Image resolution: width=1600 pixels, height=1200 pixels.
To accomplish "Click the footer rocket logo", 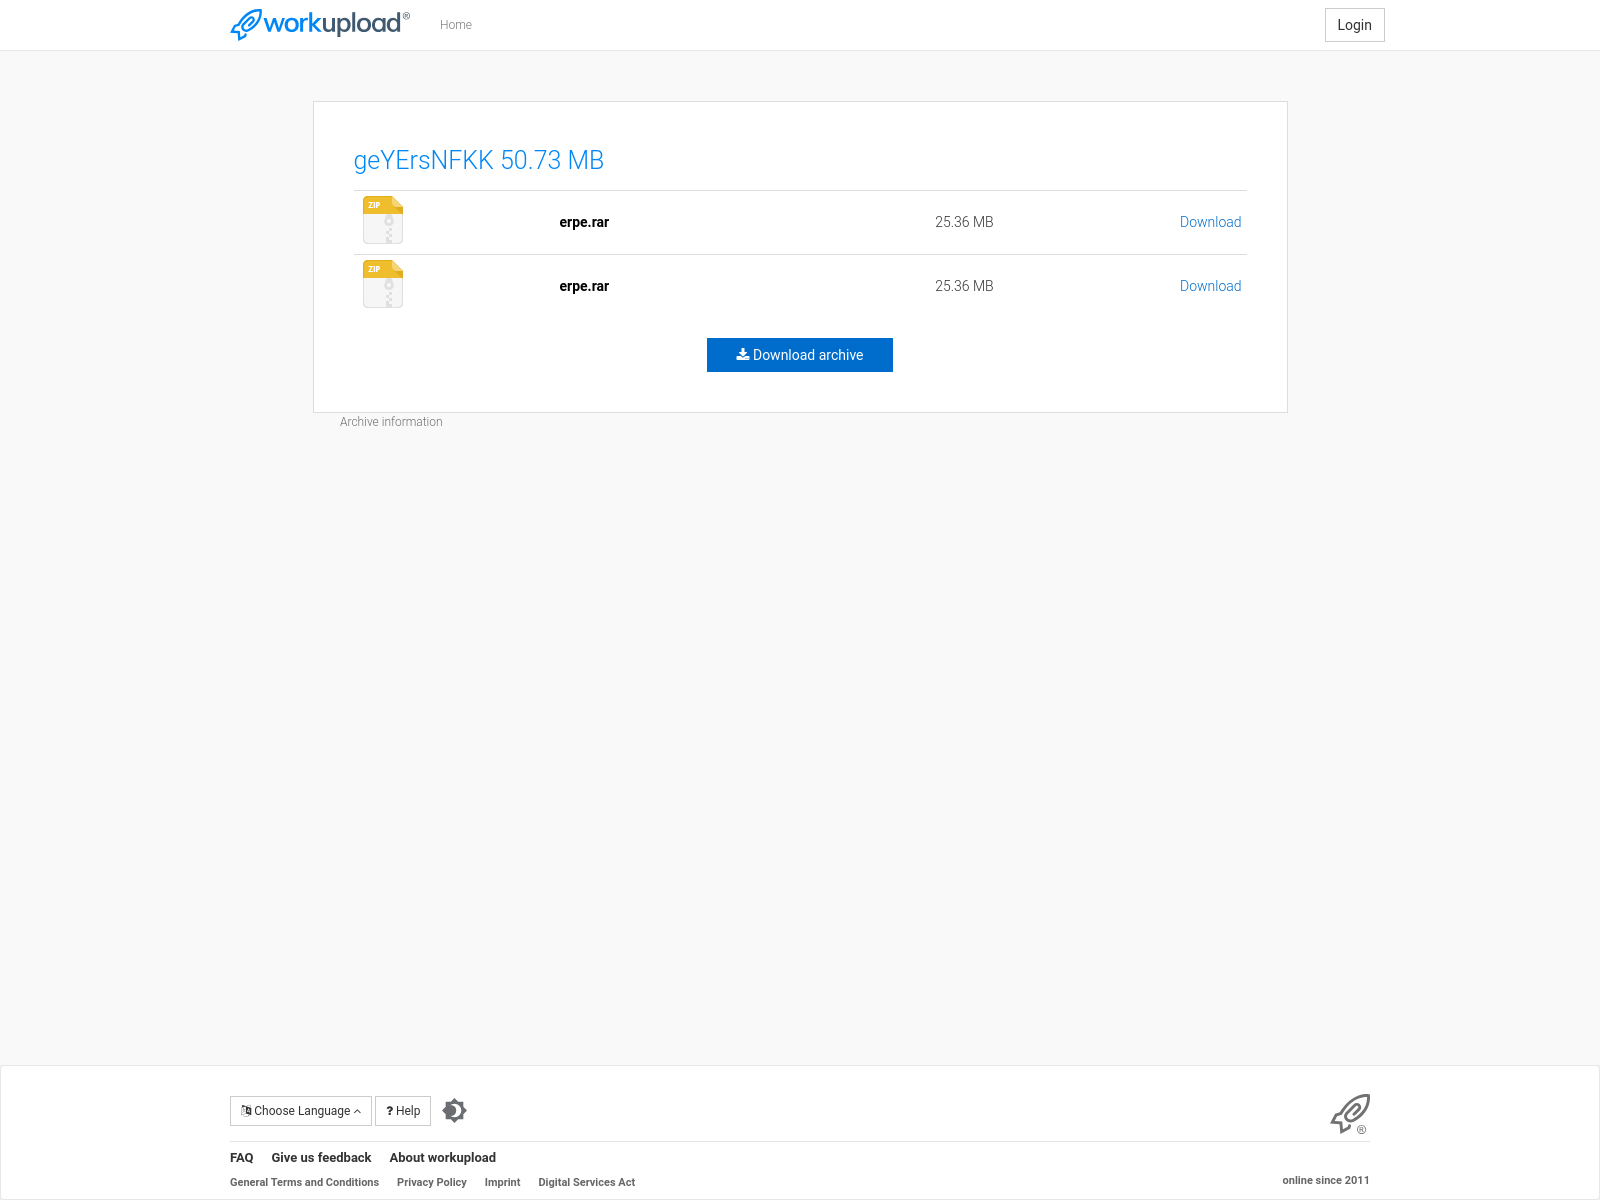I will coord(1350,1114).
